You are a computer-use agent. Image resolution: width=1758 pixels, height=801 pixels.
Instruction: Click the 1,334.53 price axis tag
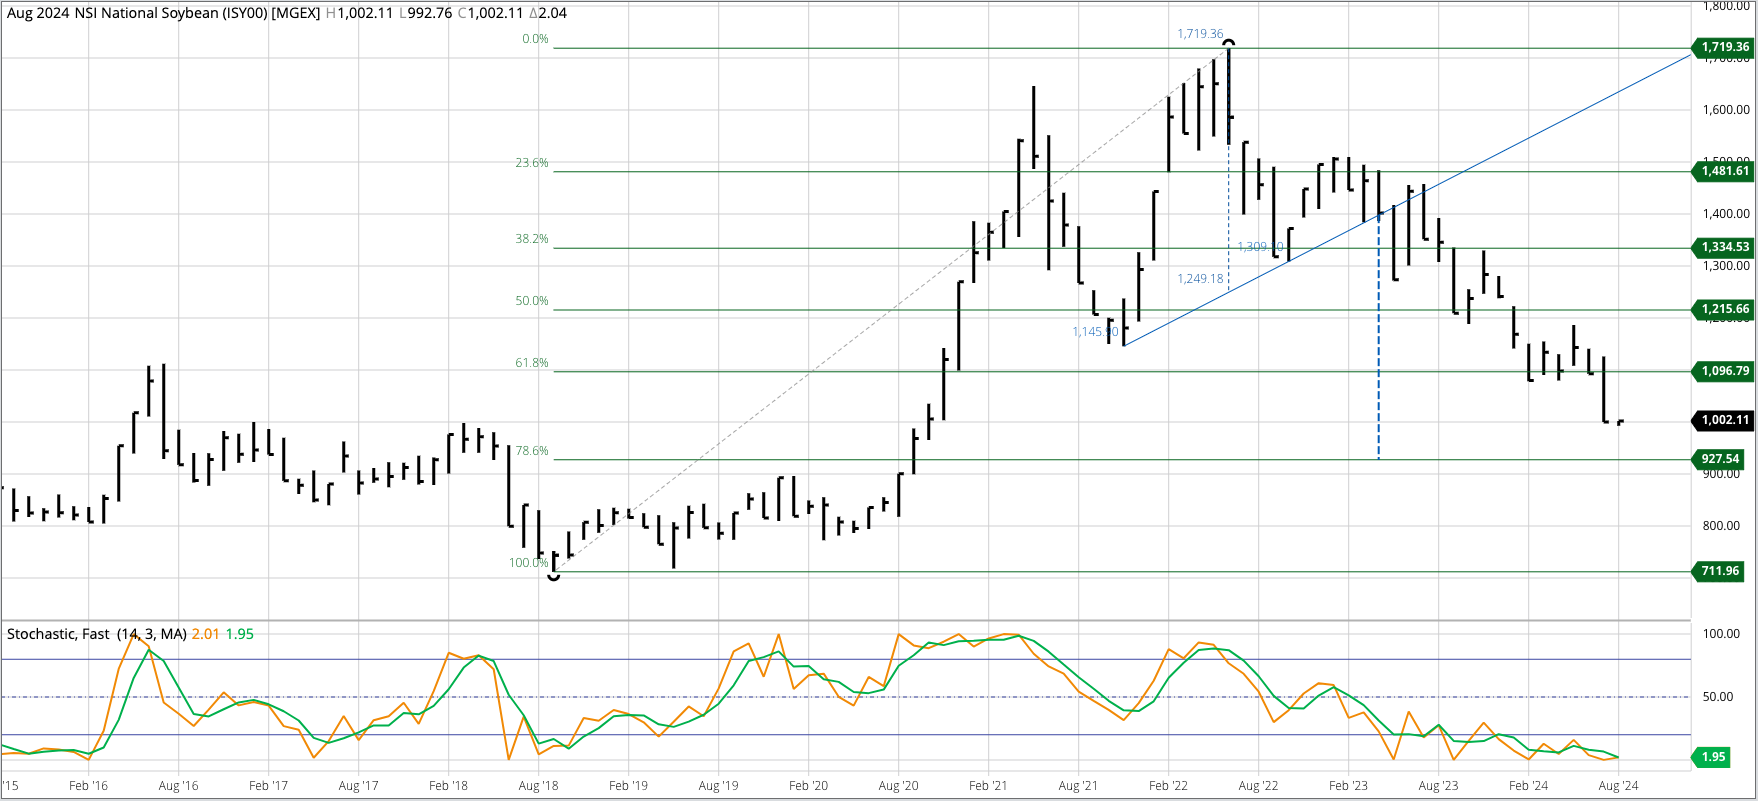(1724, 247)
